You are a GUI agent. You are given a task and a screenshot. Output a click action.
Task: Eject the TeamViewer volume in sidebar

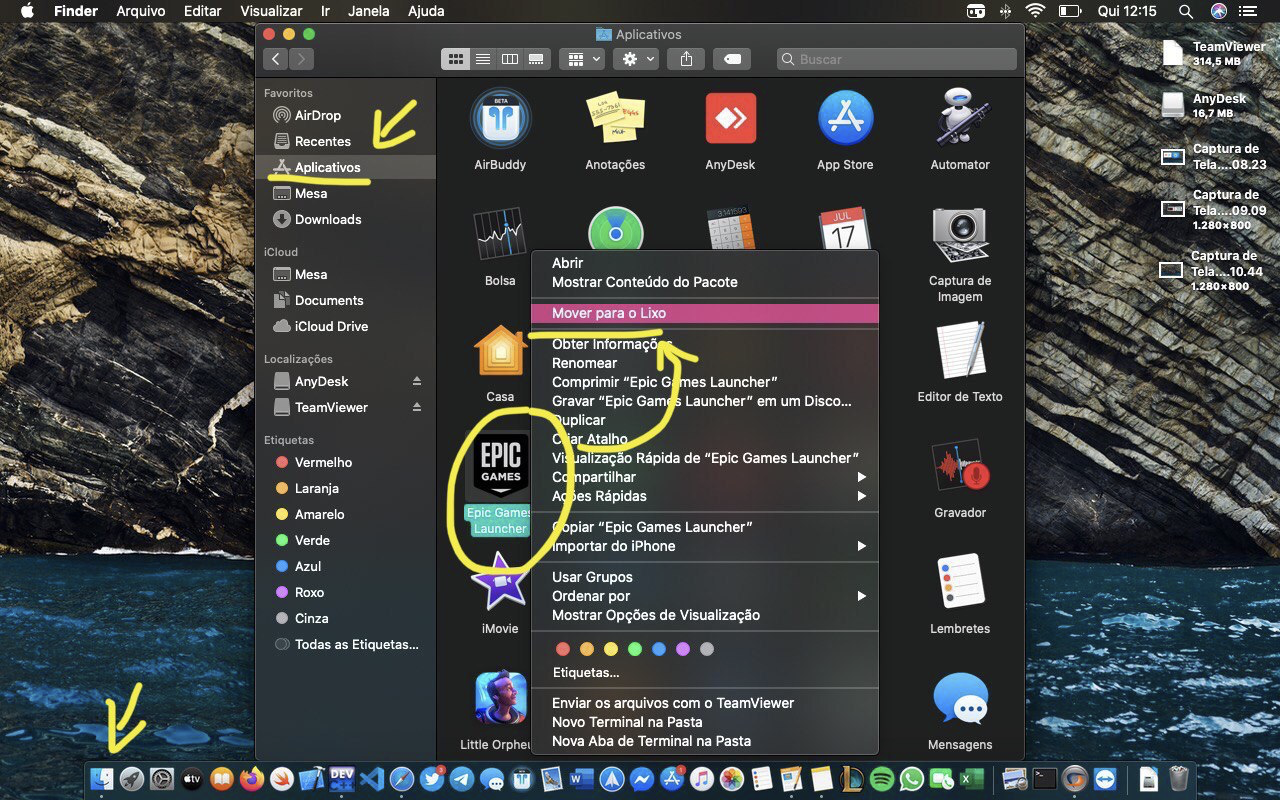417,408
